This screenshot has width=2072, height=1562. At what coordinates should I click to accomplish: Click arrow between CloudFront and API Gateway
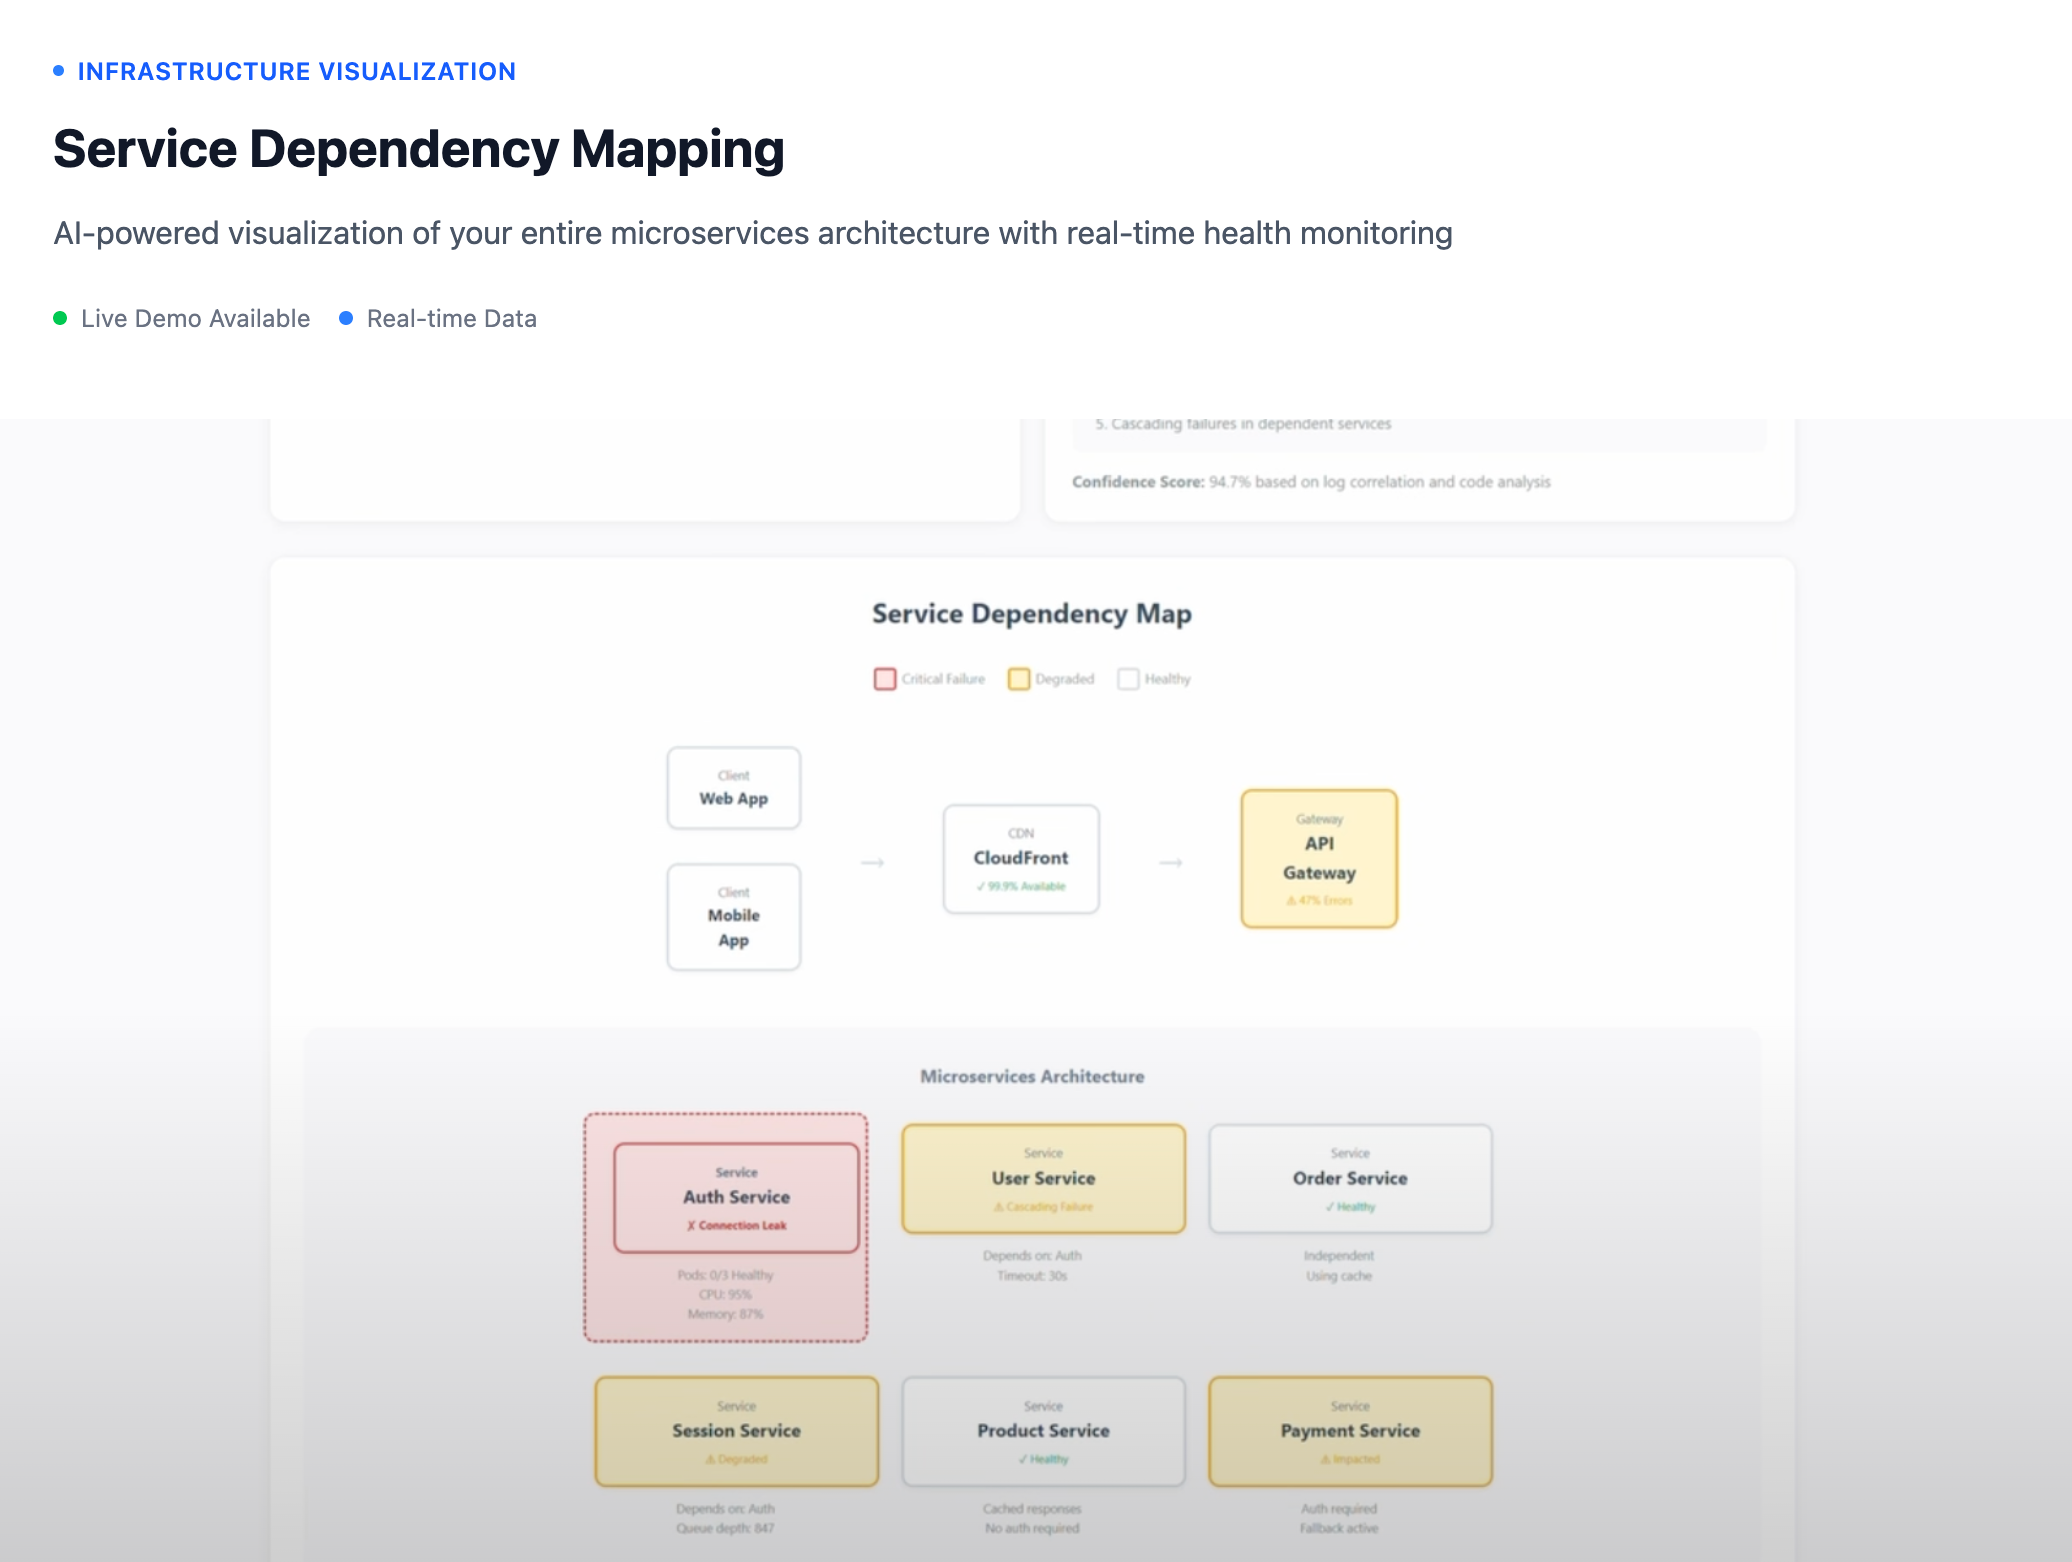pyautogui.click(x=1170, y=862)
